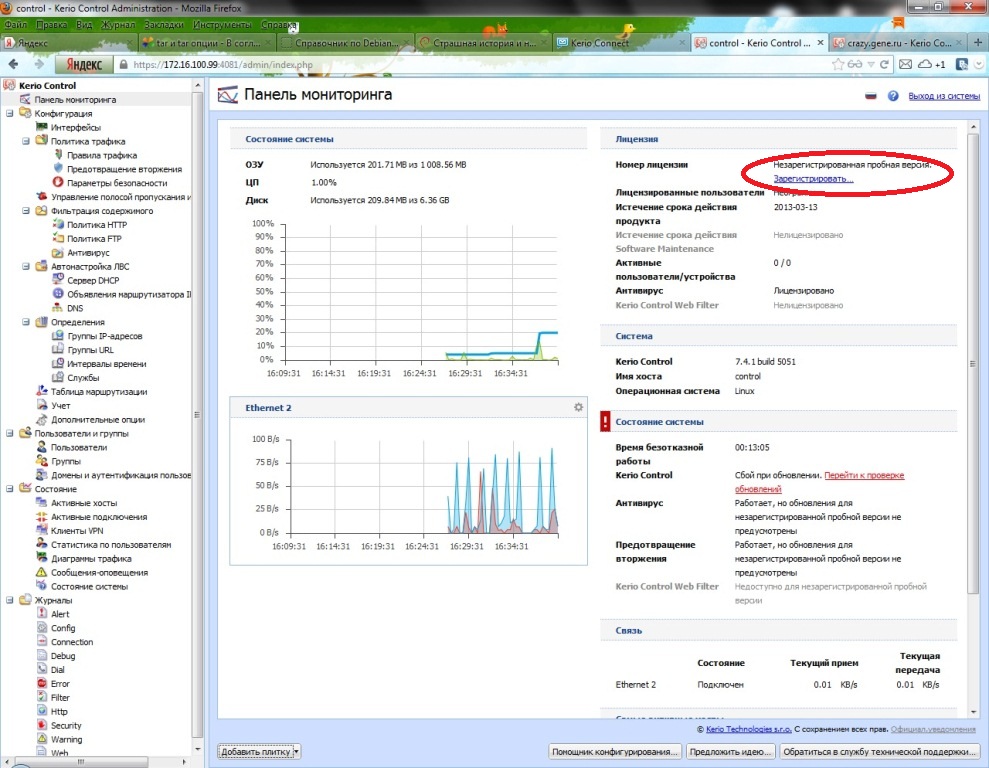Image resolution: width=989 pixels, height=768 pixels.
Task: Open the Error log icon
Action: click(x=41, y=684)
